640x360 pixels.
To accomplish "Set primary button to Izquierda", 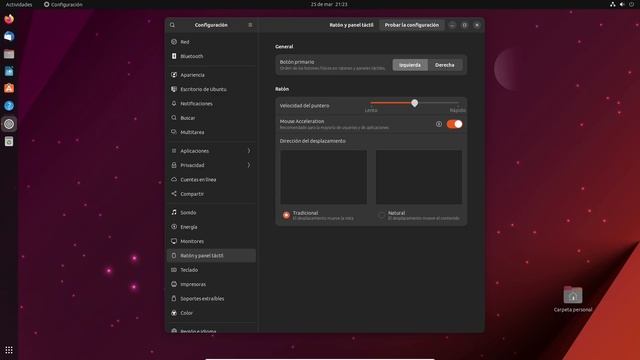I will click(x=410, y=65).
